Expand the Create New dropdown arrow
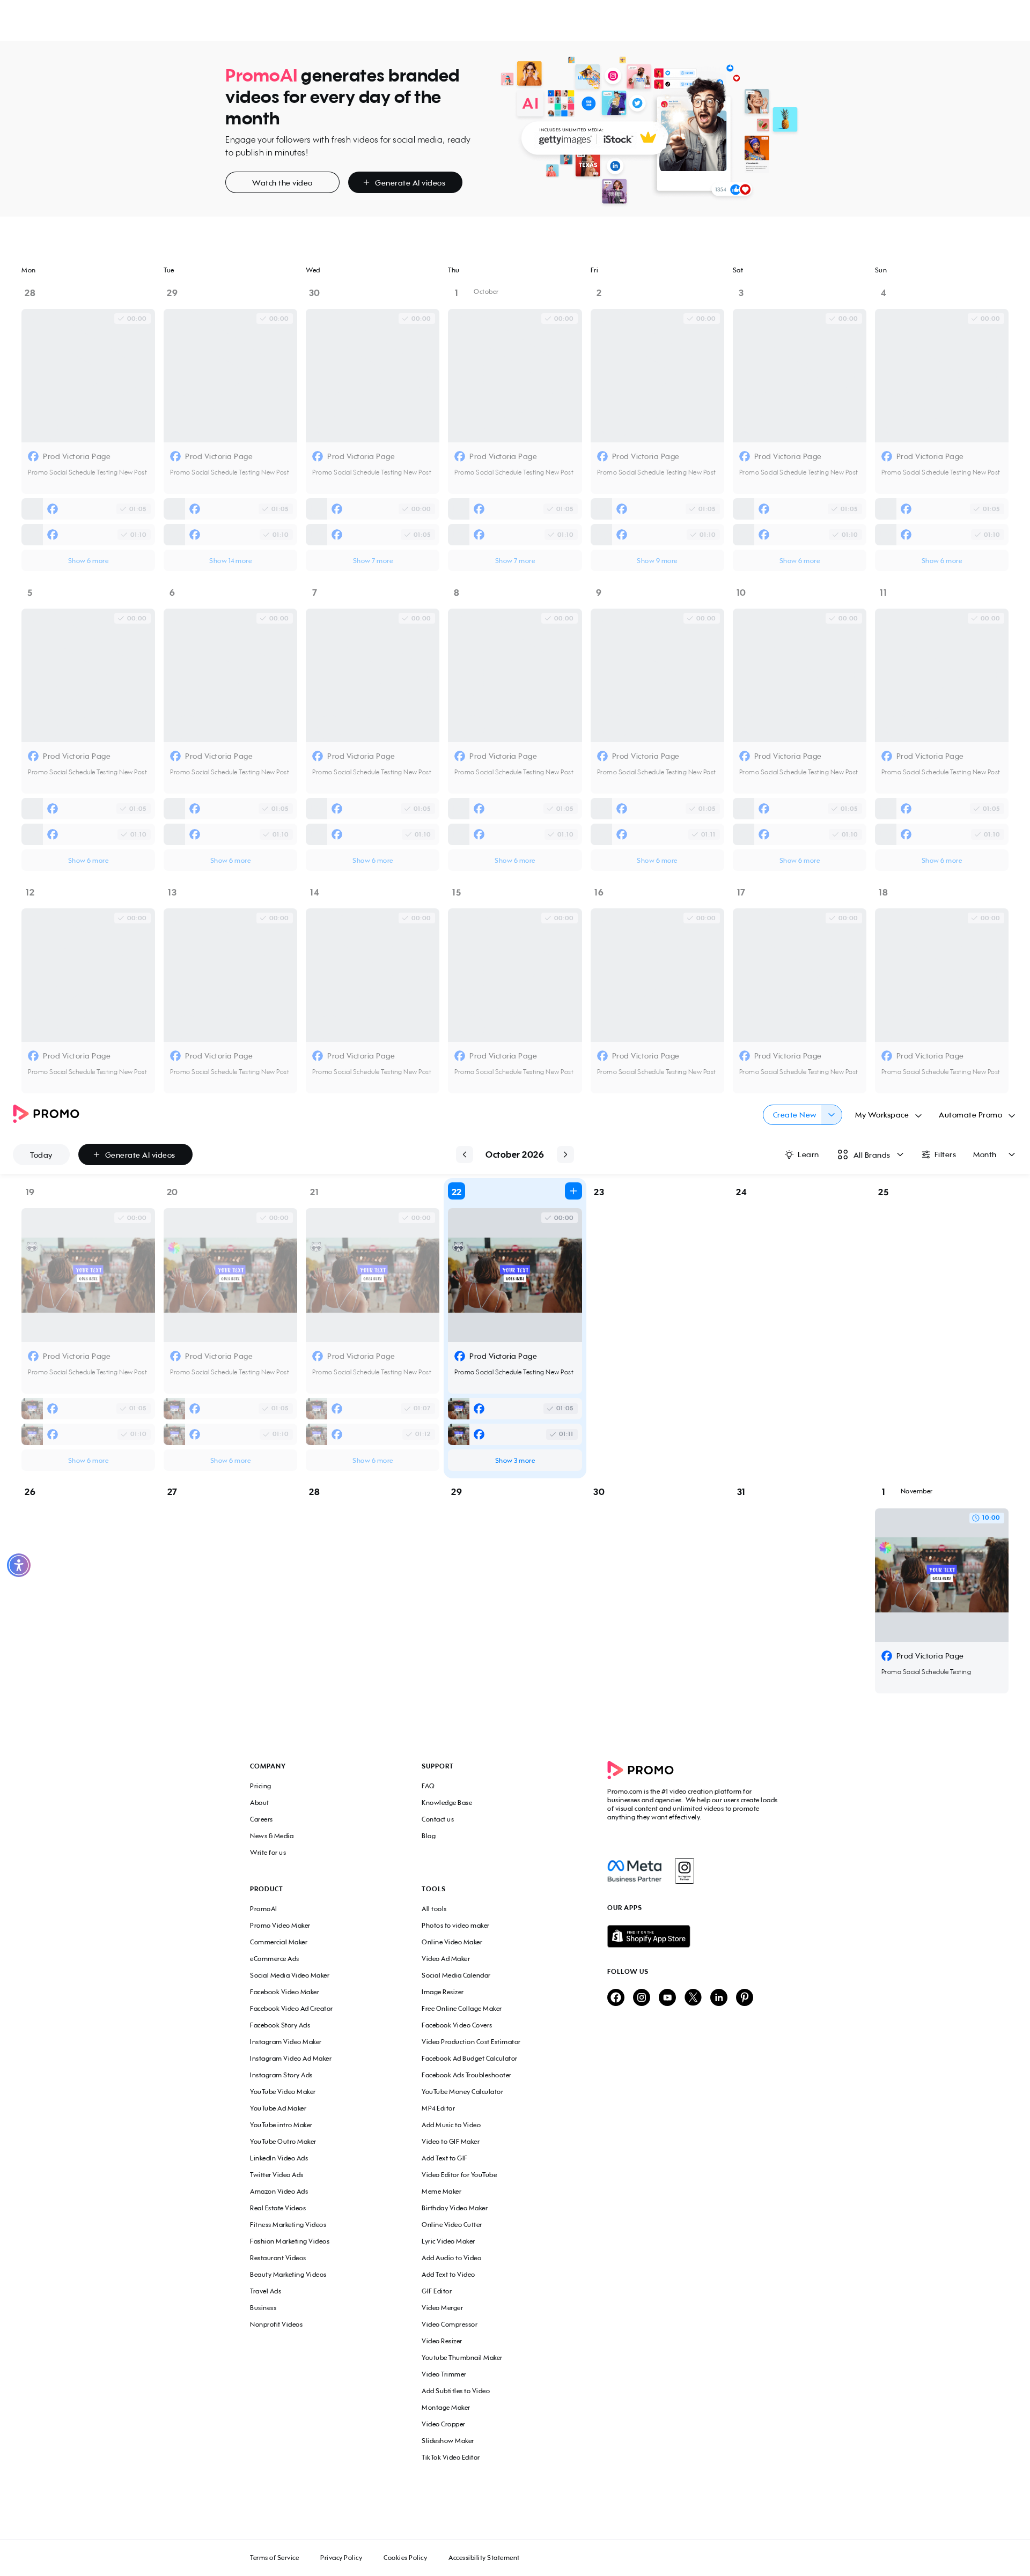 (832, 1114)
